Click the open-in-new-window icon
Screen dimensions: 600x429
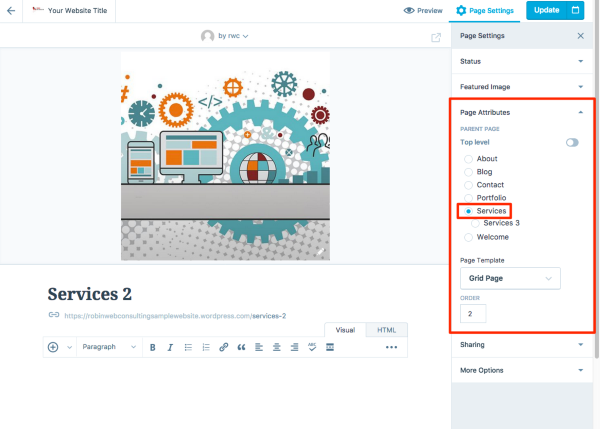(436, 37)
